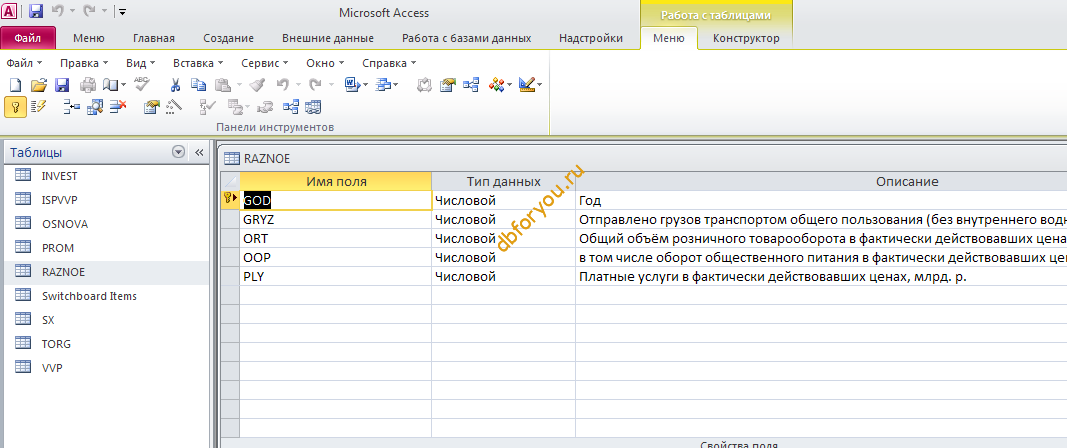
Task: Collapse the navigation pane with the double chevron
Action: tap(199, 153)
